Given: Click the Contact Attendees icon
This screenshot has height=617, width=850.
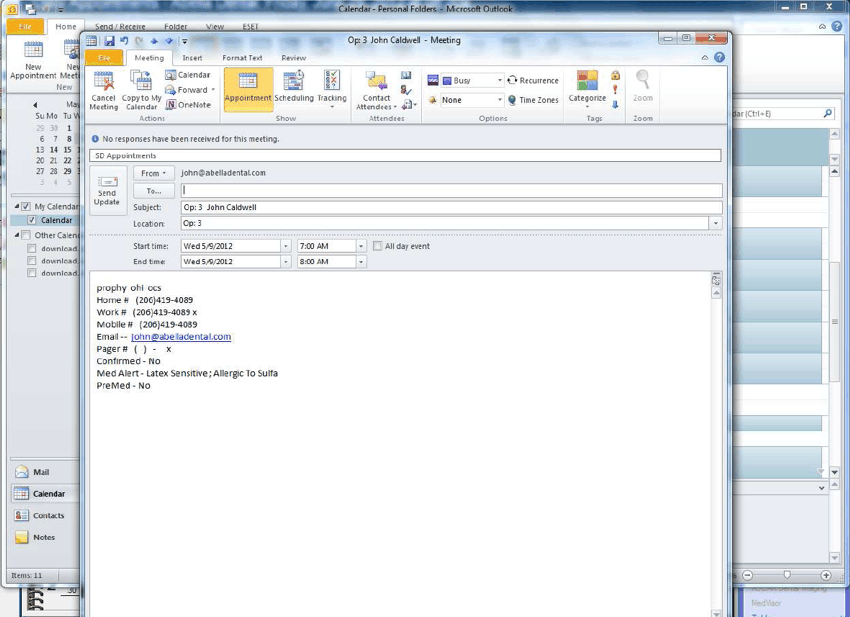Looking at the screenshot, I should click(376, 90).
